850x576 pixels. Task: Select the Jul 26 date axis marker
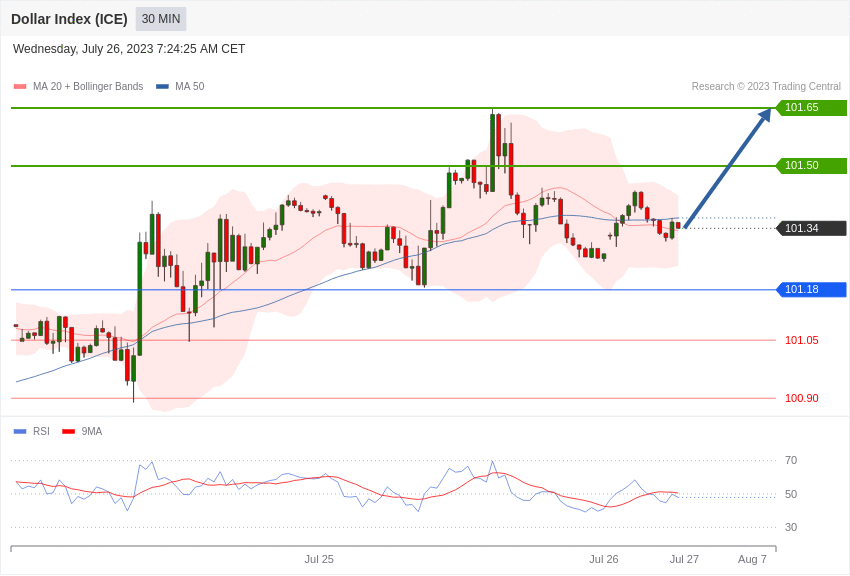point(604,559)
